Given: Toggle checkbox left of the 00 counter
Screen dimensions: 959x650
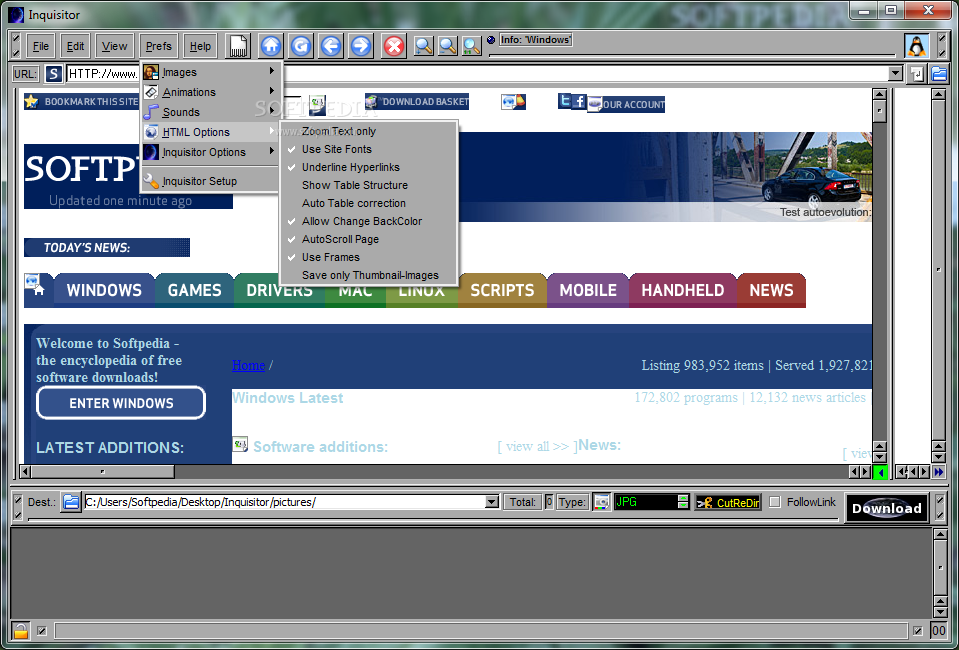Looking at the screenshot, I should coord(918,630).
